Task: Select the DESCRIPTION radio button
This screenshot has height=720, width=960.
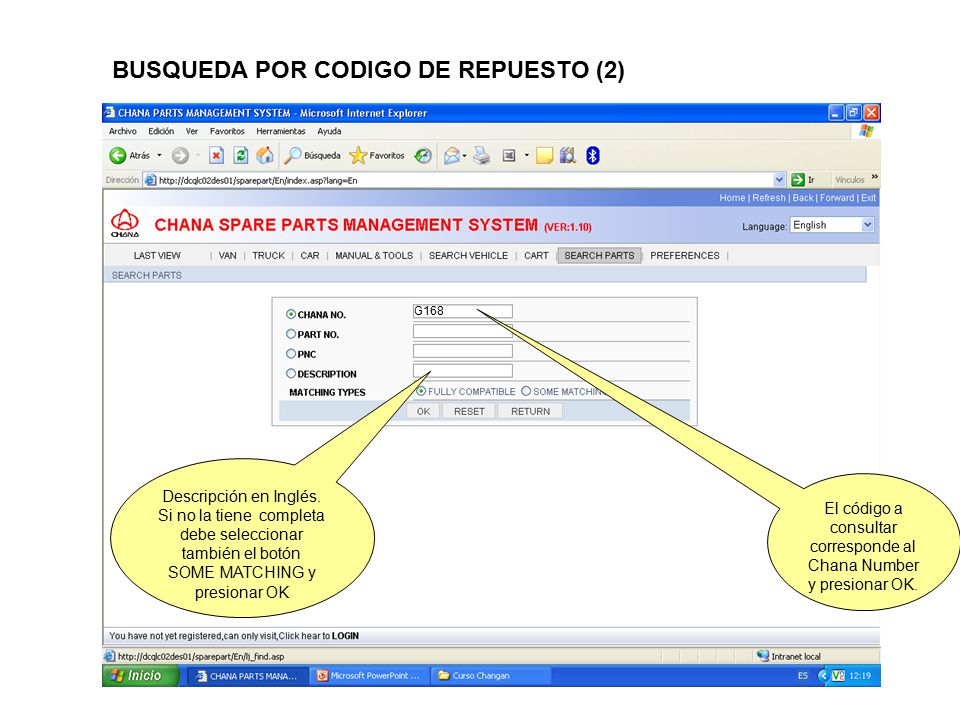Action: pos(291,373)
